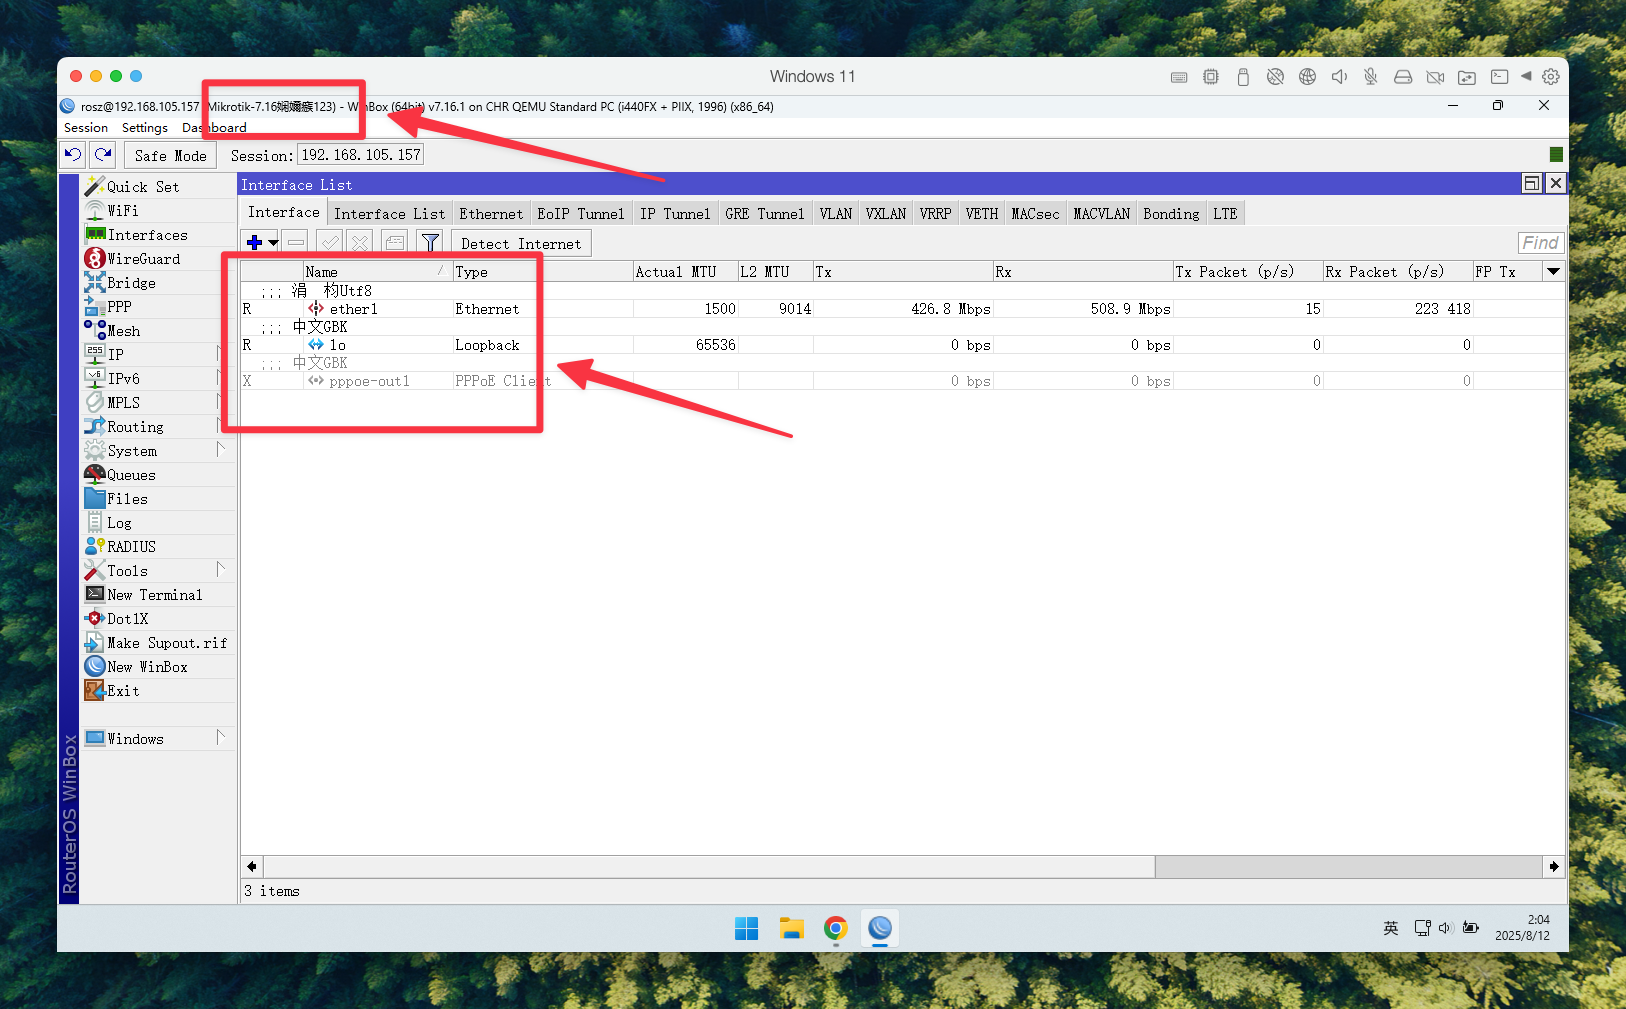Sort by the Actual MTU column header

(x=685, y=272)
